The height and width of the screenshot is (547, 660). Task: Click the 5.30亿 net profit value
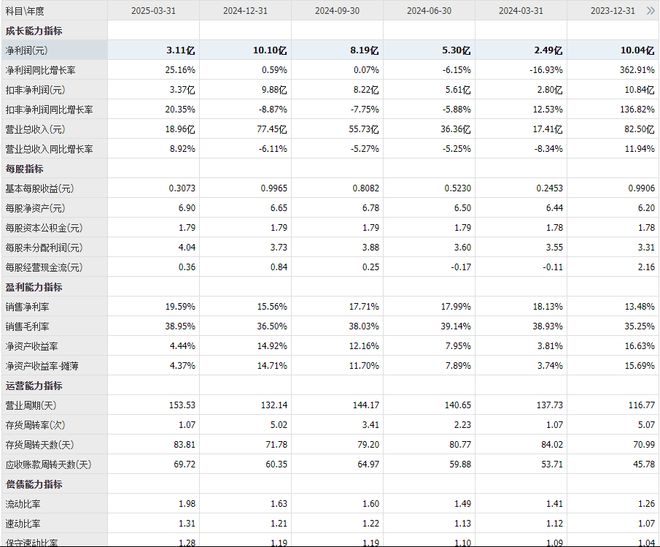point(456,50)
